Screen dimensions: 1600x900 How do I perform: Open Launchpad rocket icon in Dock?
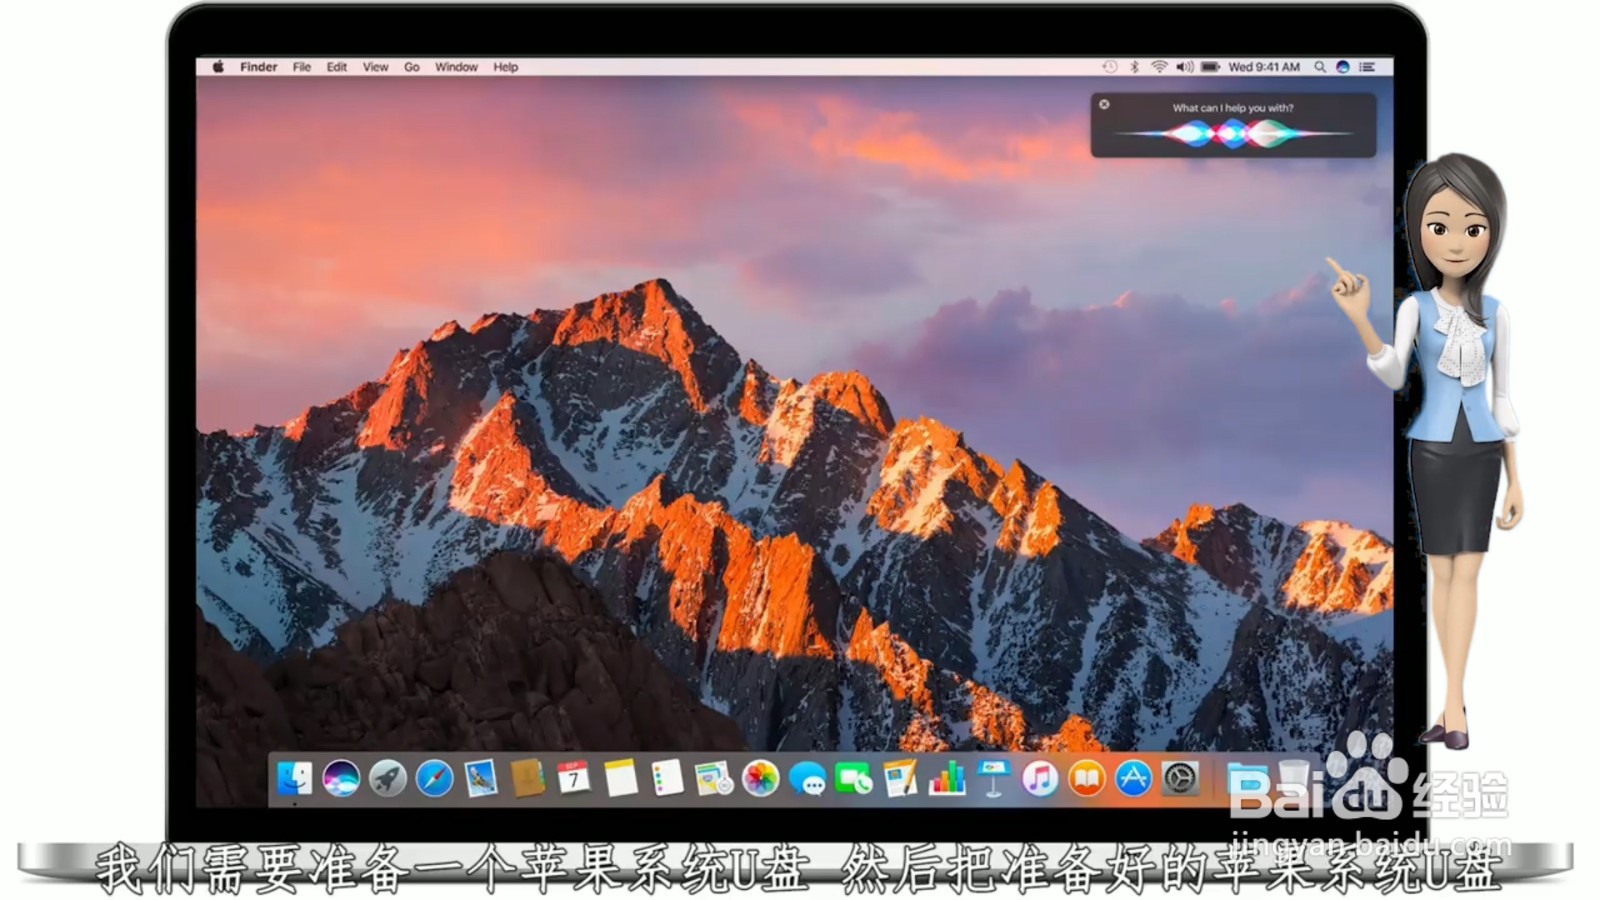coord(388,778)
